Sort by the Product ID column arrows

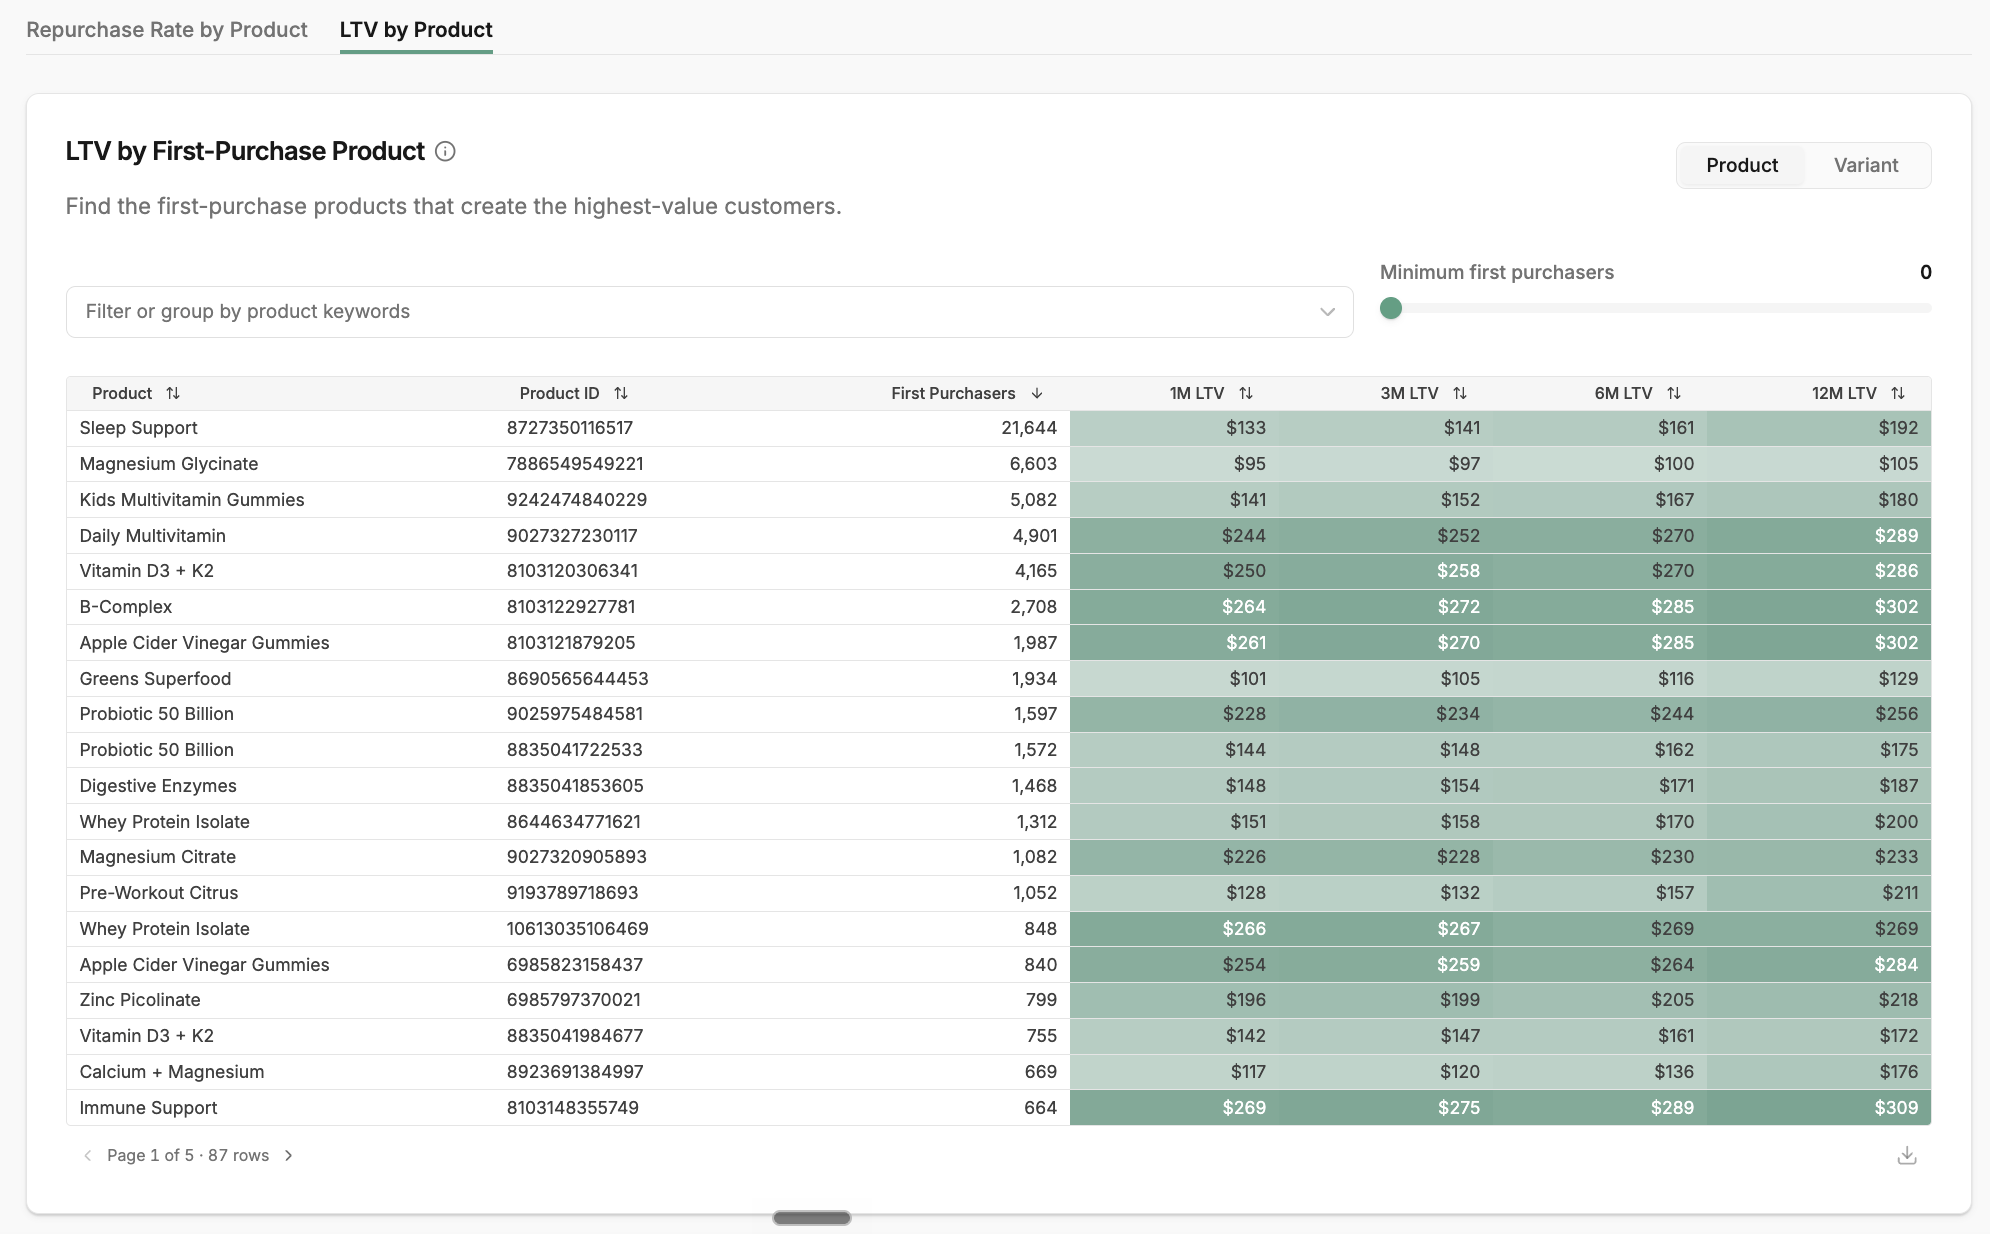point(621,393)
